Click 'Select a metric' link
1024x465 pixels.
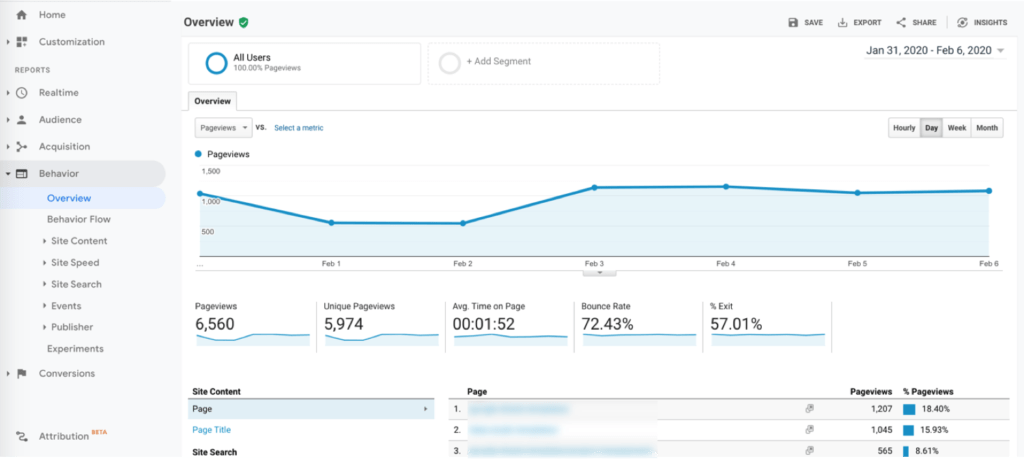click(298, 128)
